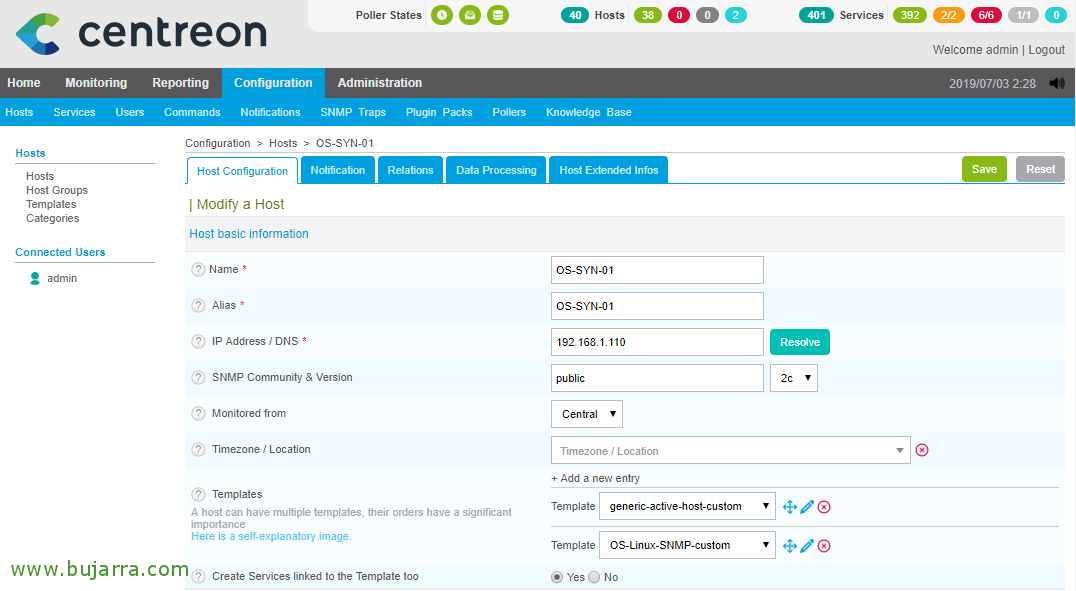Click the IP Address input field
Viewport: 1076px width, 591px height.
(x=657, y=342)
